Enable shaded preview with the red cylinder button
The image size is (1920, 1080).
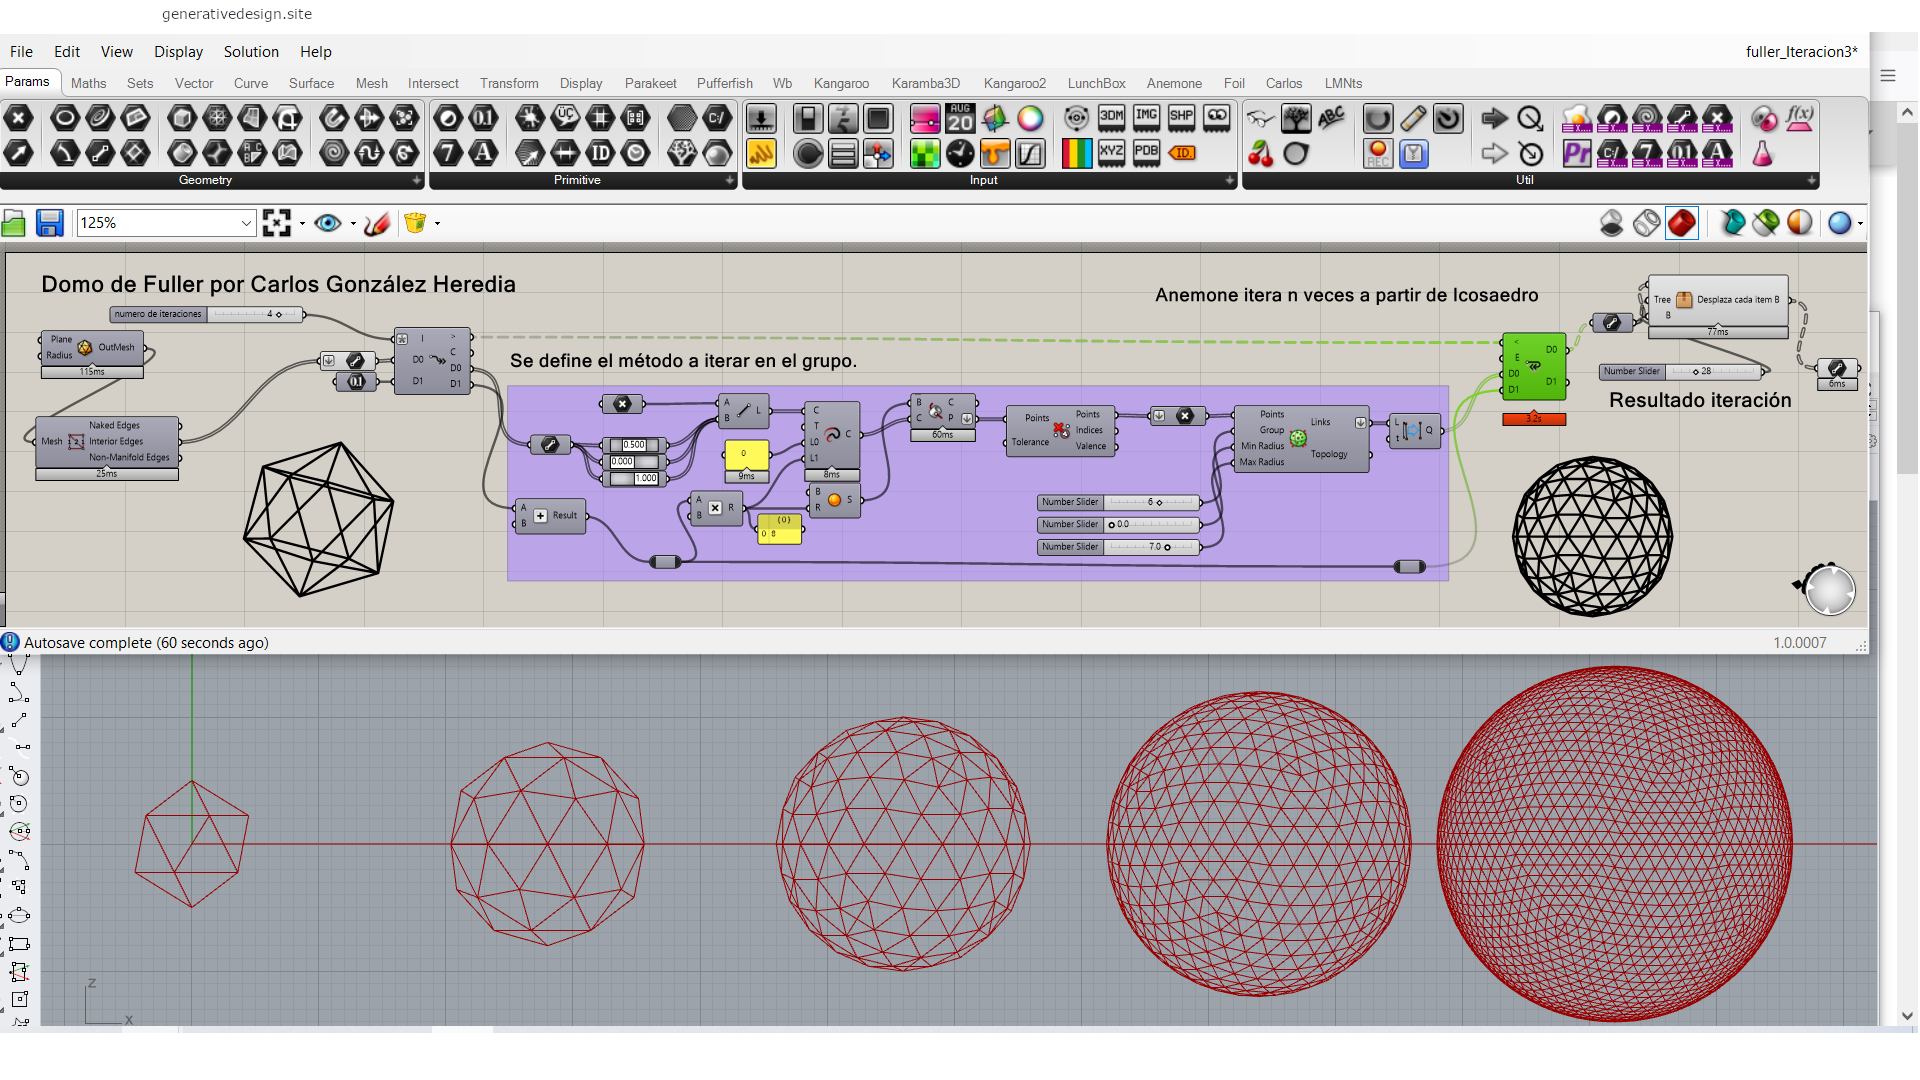[x=1682, y=223]
